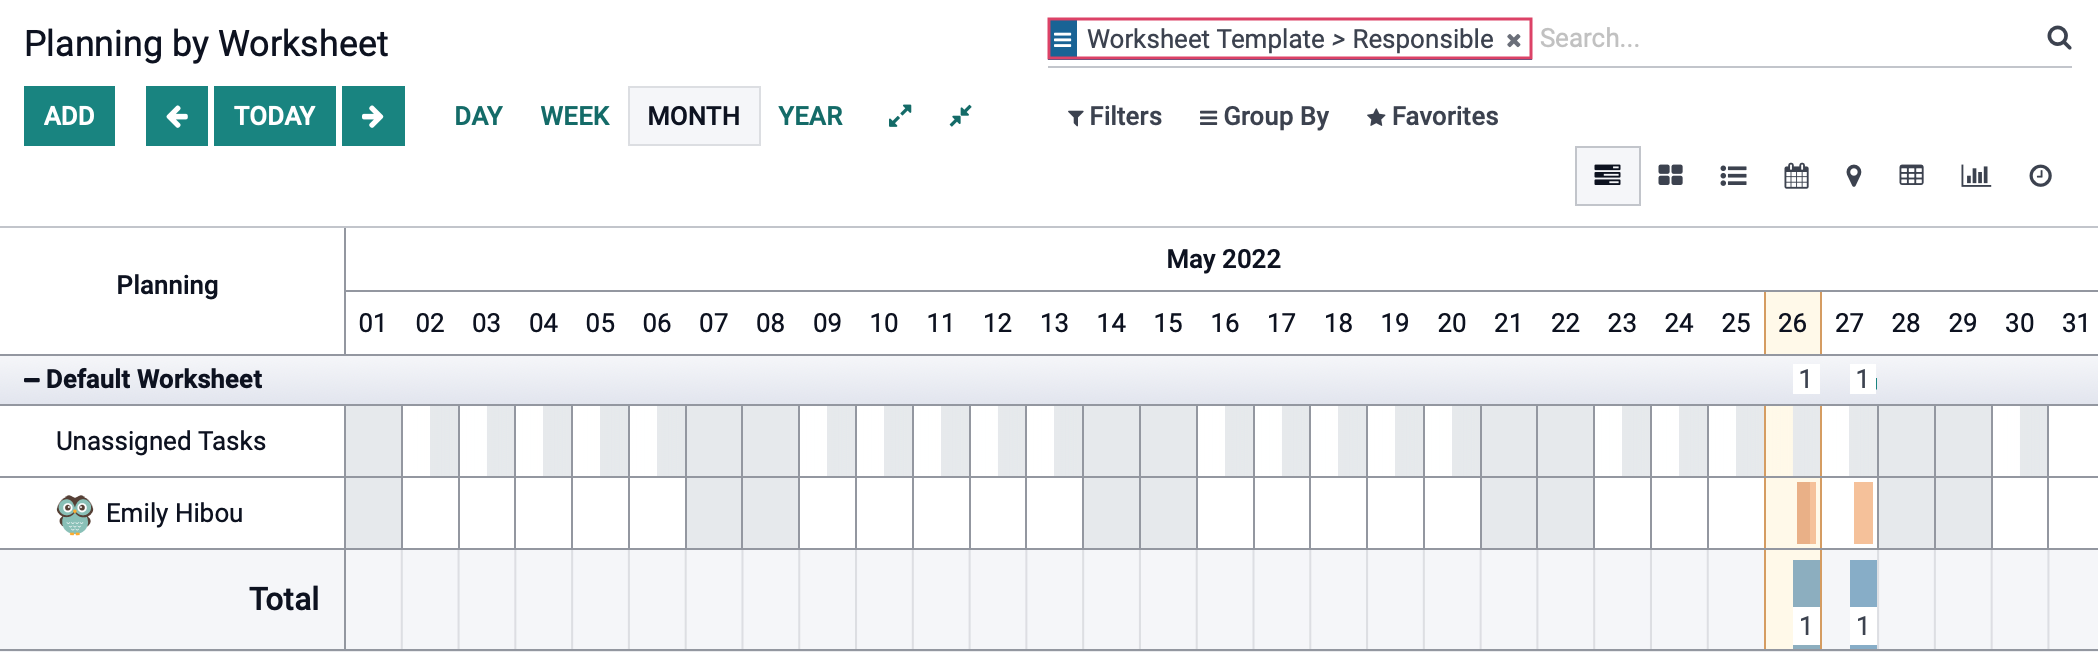Screen dimensions: 2098x652
Task: Open the Map view pin icon
Action: [1853, 176]
